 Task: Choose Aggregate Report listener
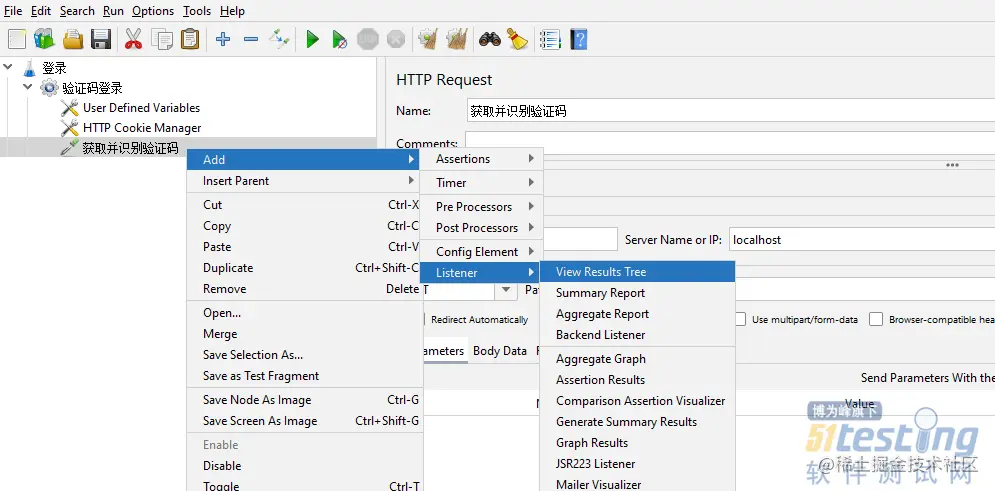[x=637, y=313]
